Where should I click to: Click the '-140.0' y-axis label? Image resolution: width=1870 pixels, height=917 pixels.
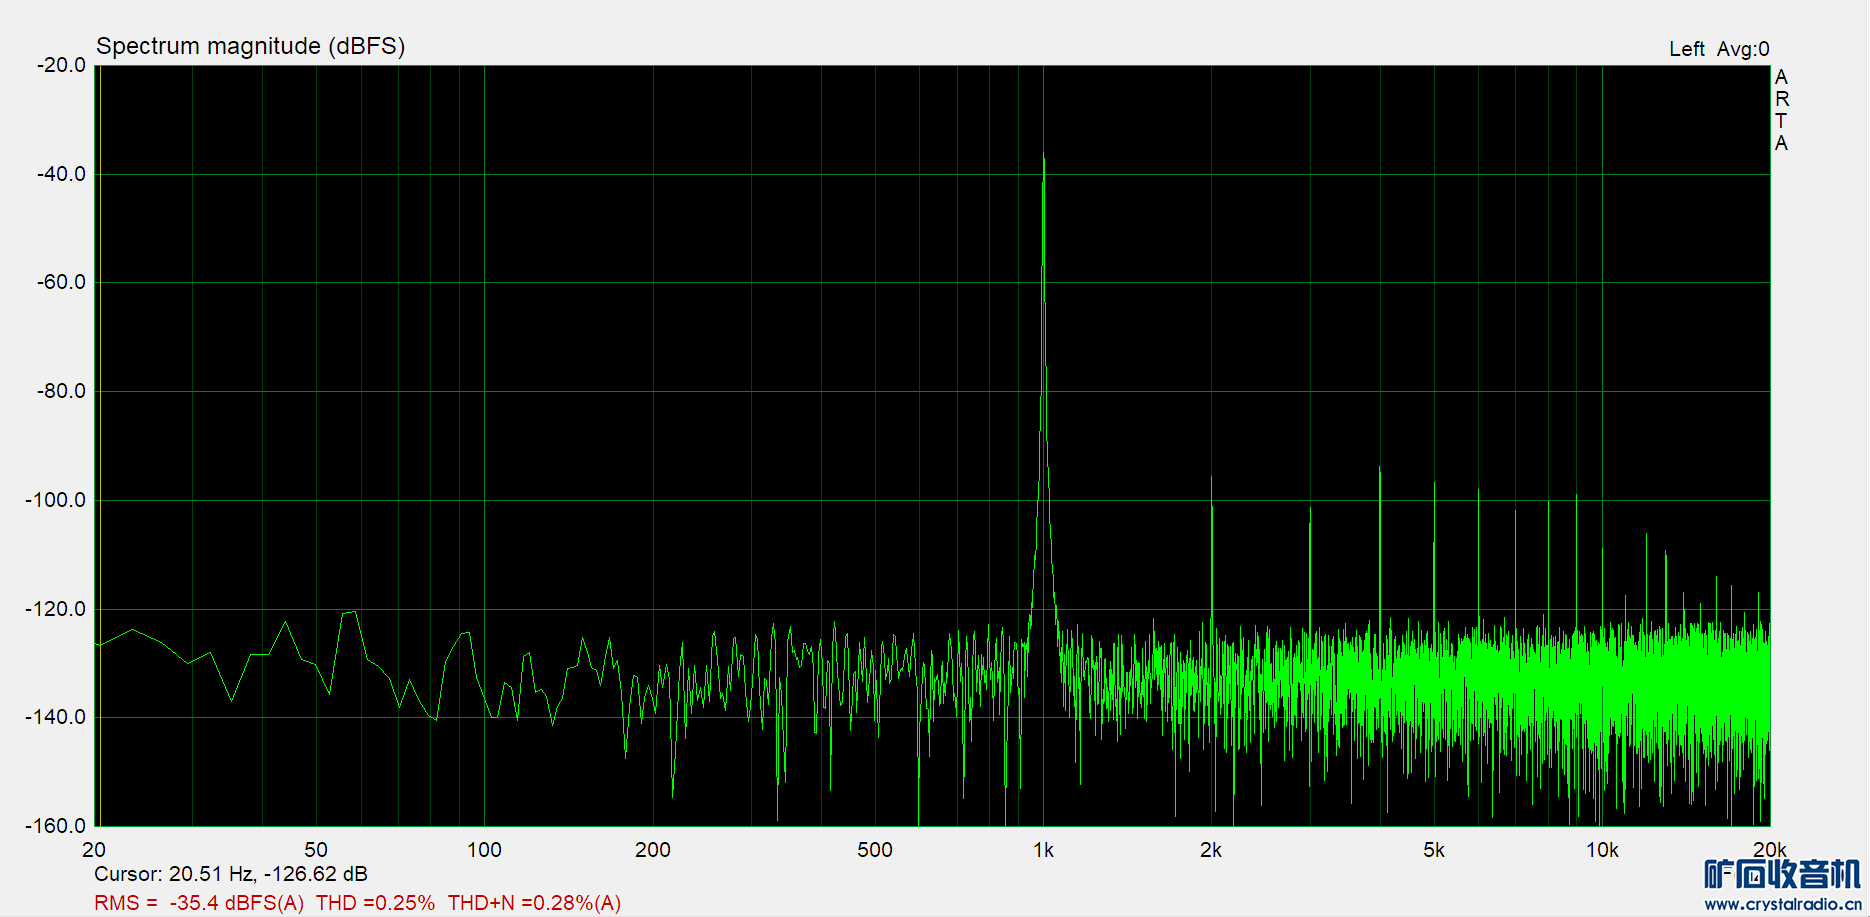56,717
